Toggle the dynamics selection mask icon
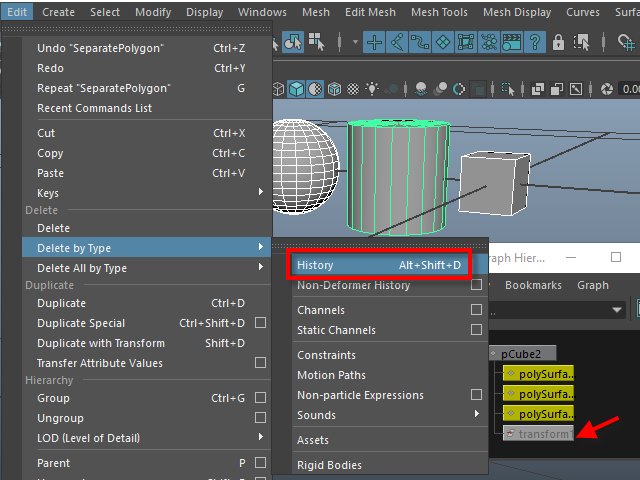This screenshot has width=640, height=480. (489, 42)
